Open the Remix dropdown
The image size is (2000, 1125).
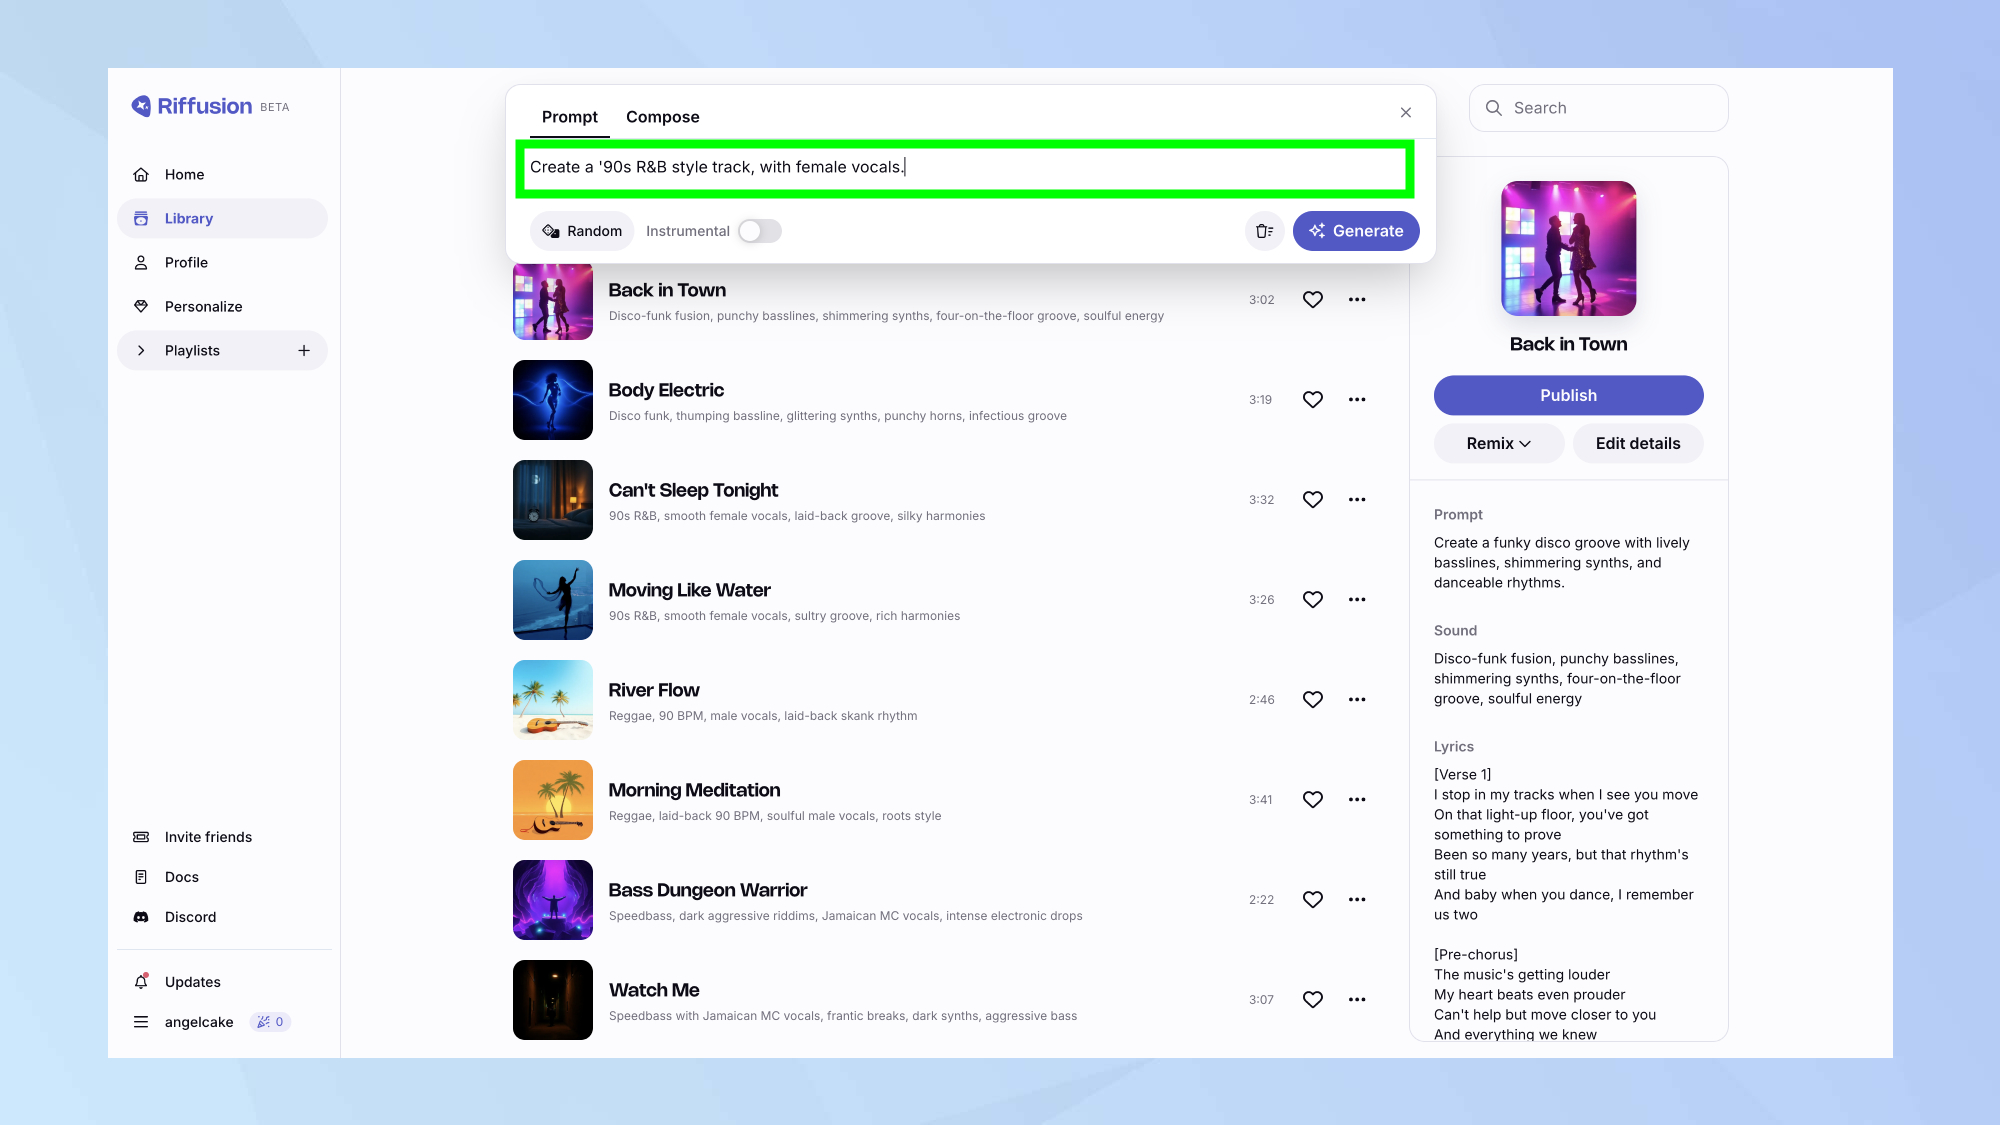tap(1498, 444)
